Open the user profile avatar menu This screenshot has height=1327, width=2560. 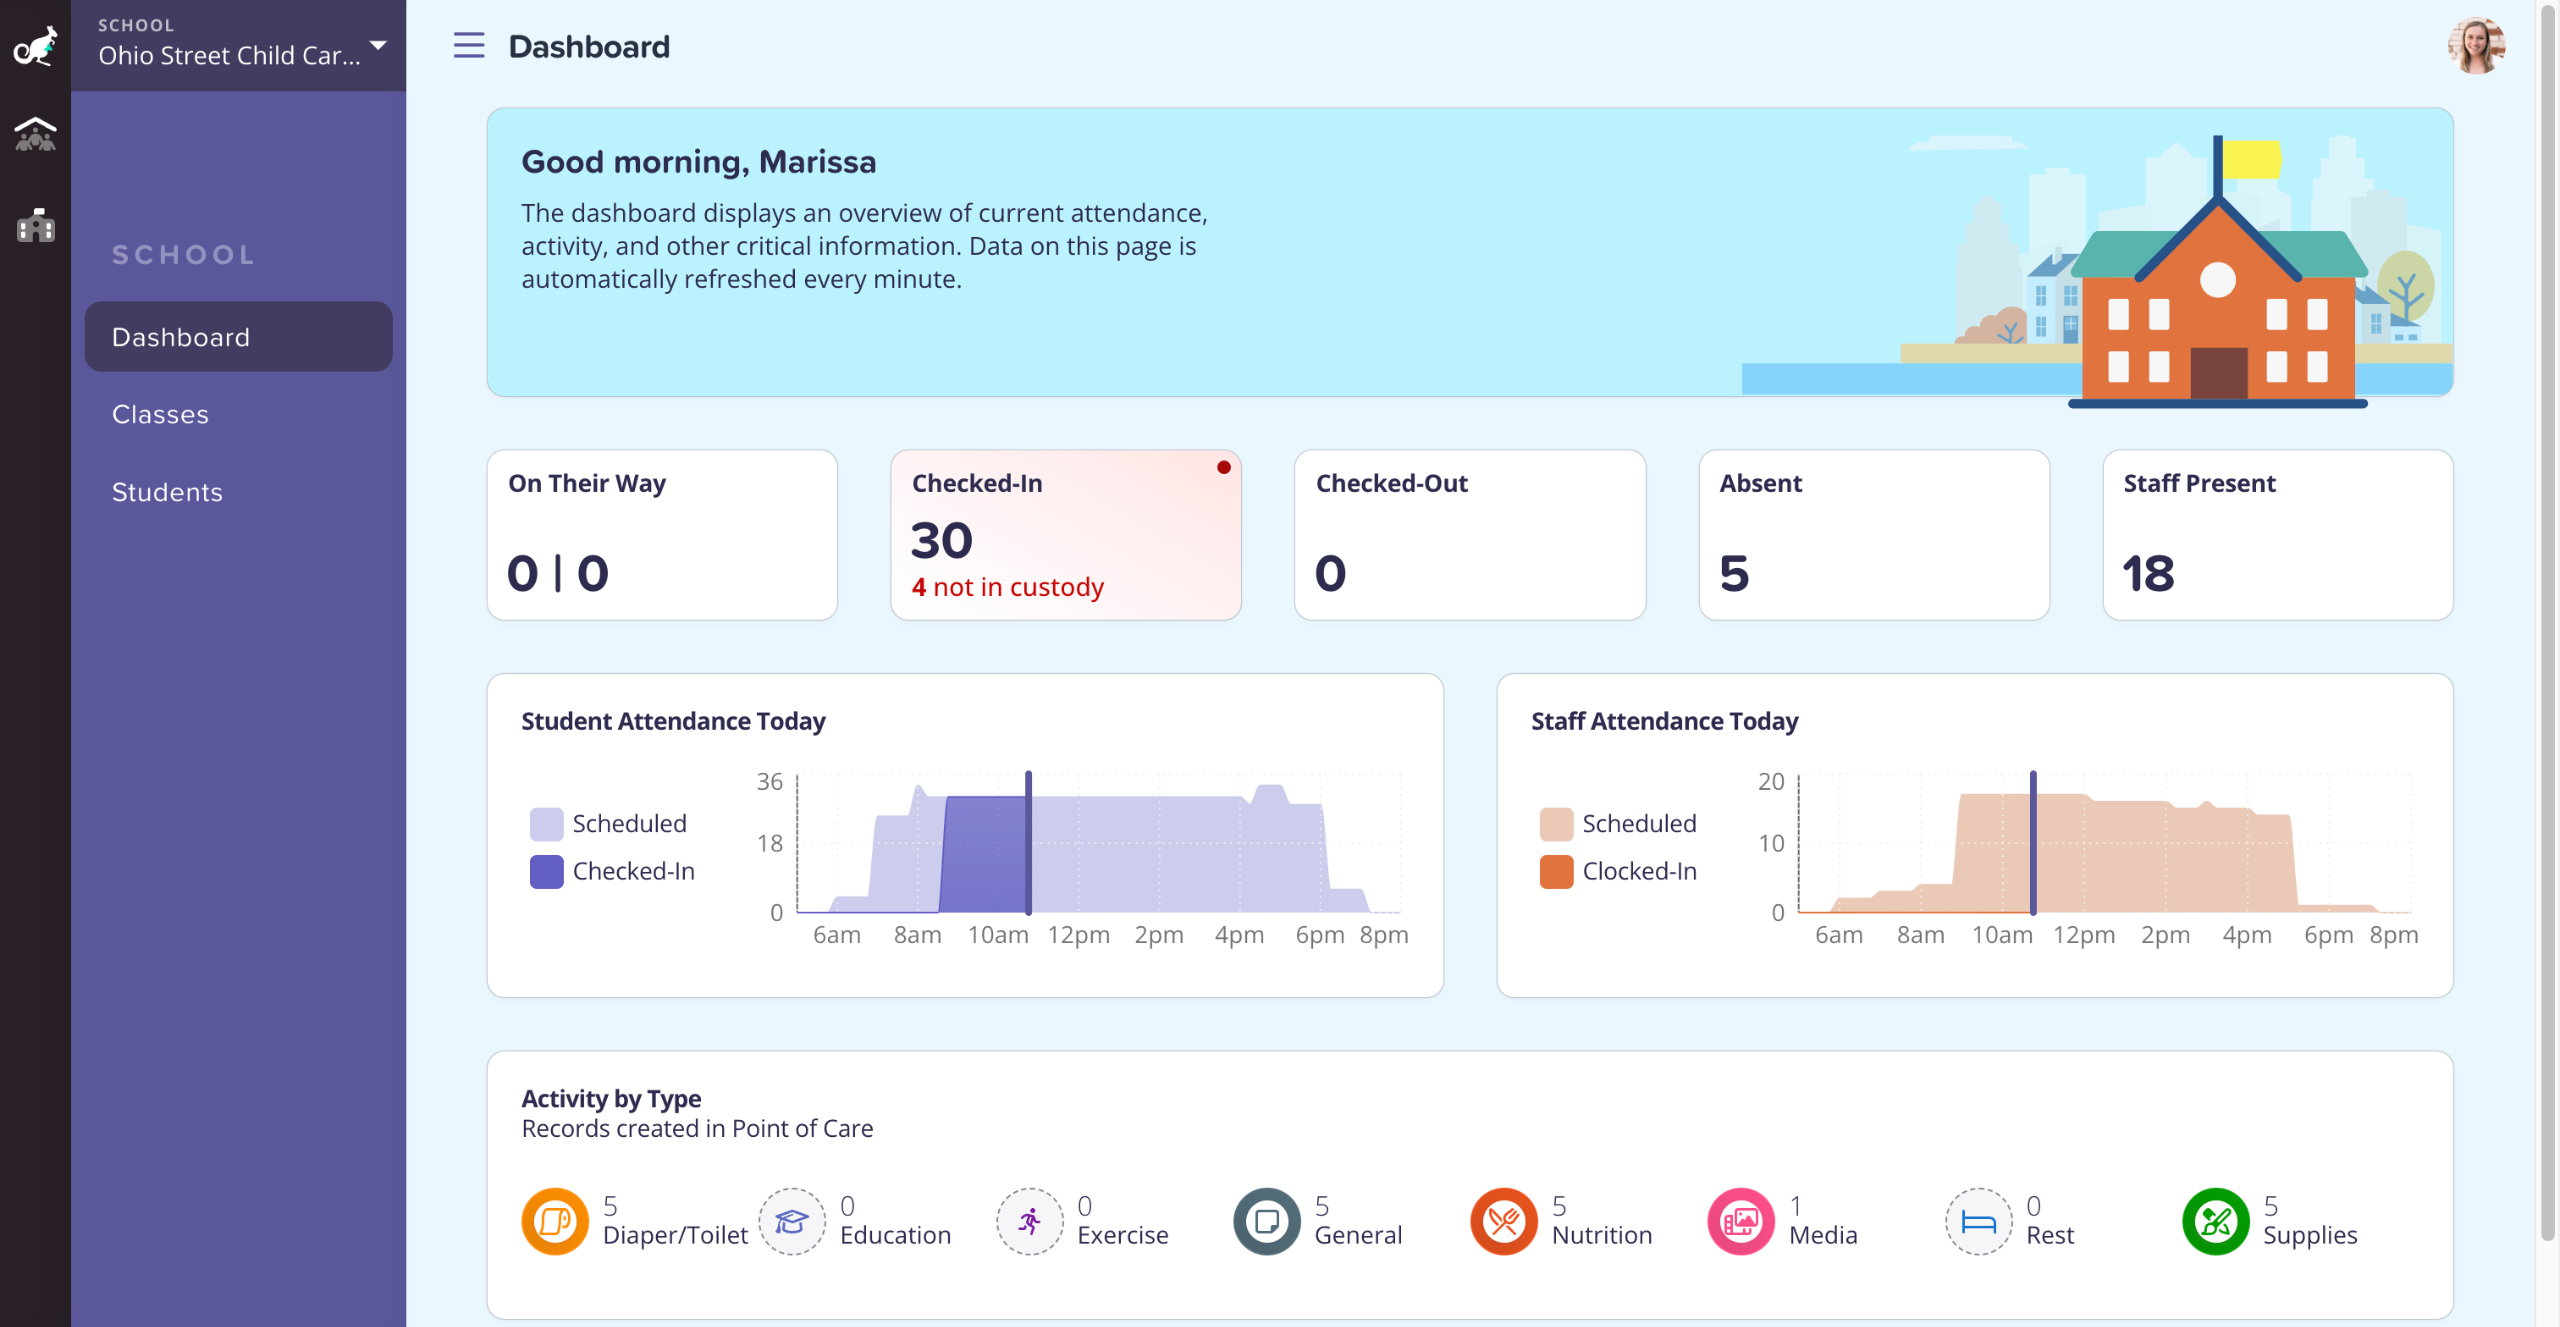pyautogui.click(x=2476, y=46)
